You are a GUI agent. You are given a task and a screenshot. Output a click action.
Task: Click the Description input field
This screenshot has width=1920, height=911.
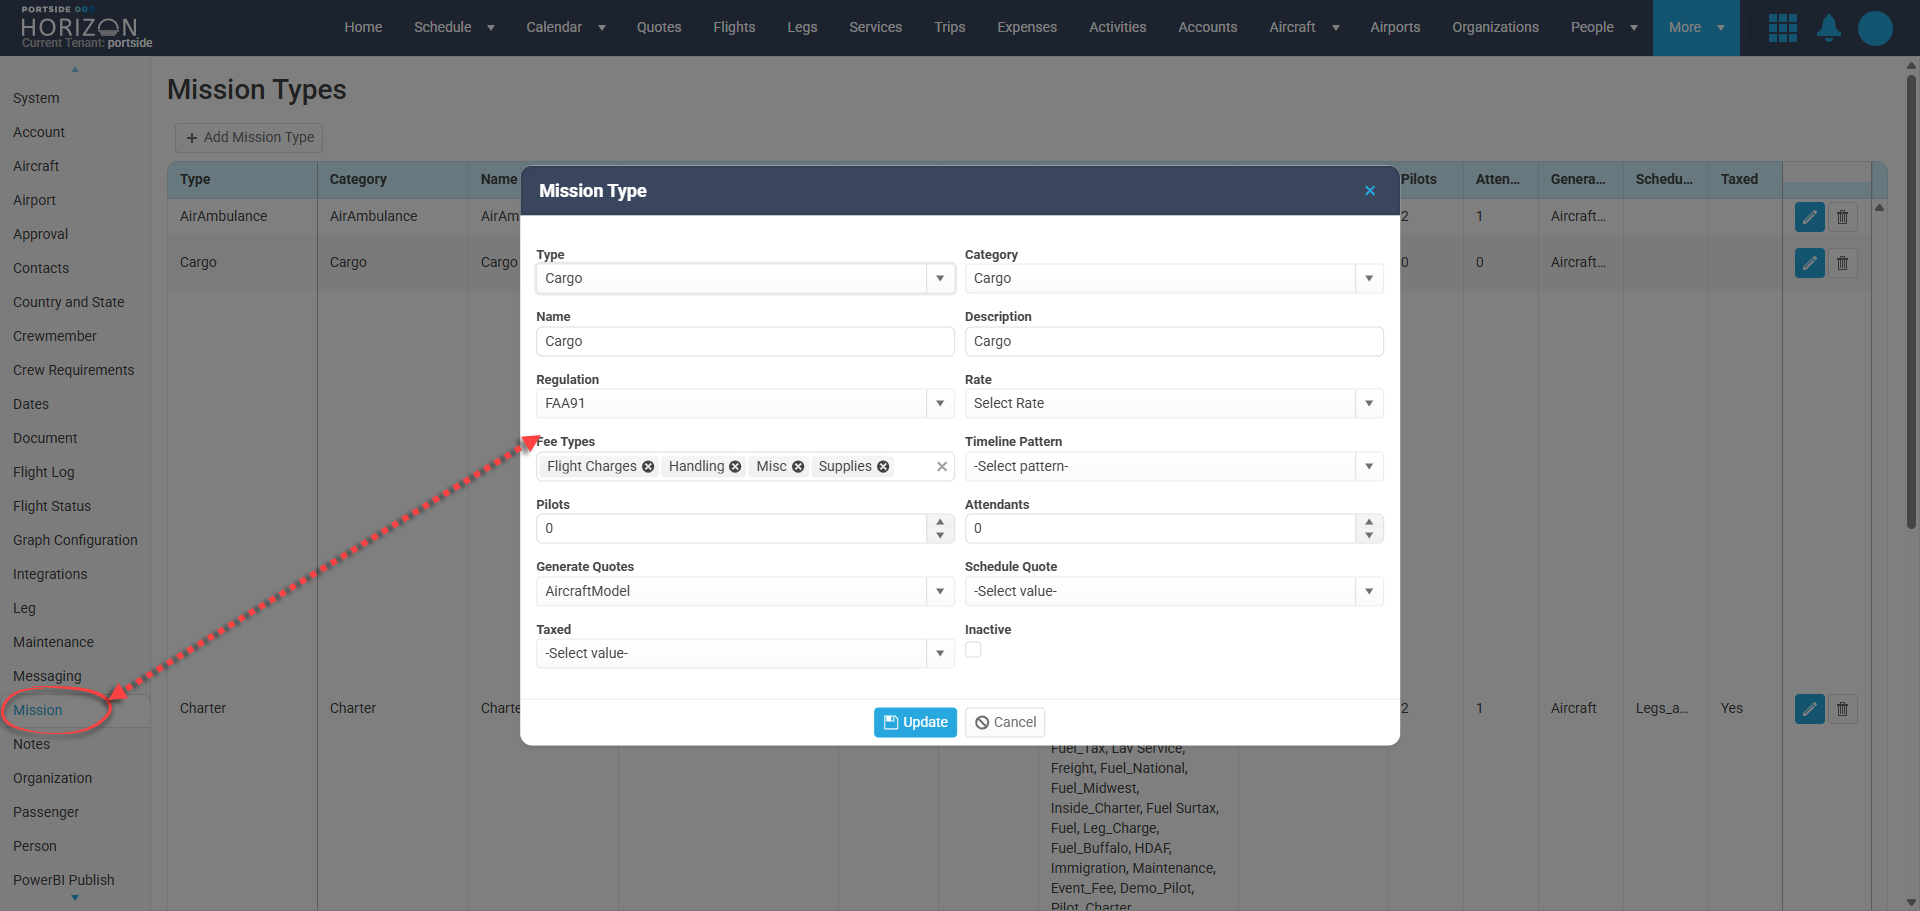click(1173, 342)
